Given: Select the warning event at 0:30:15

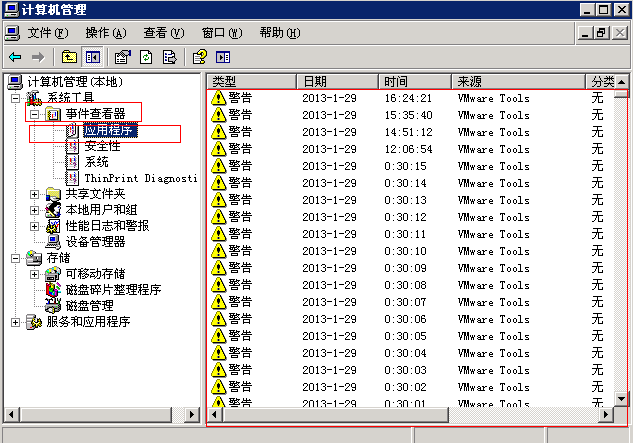Looking at the screenshot, I should click(x=411, y=166).
